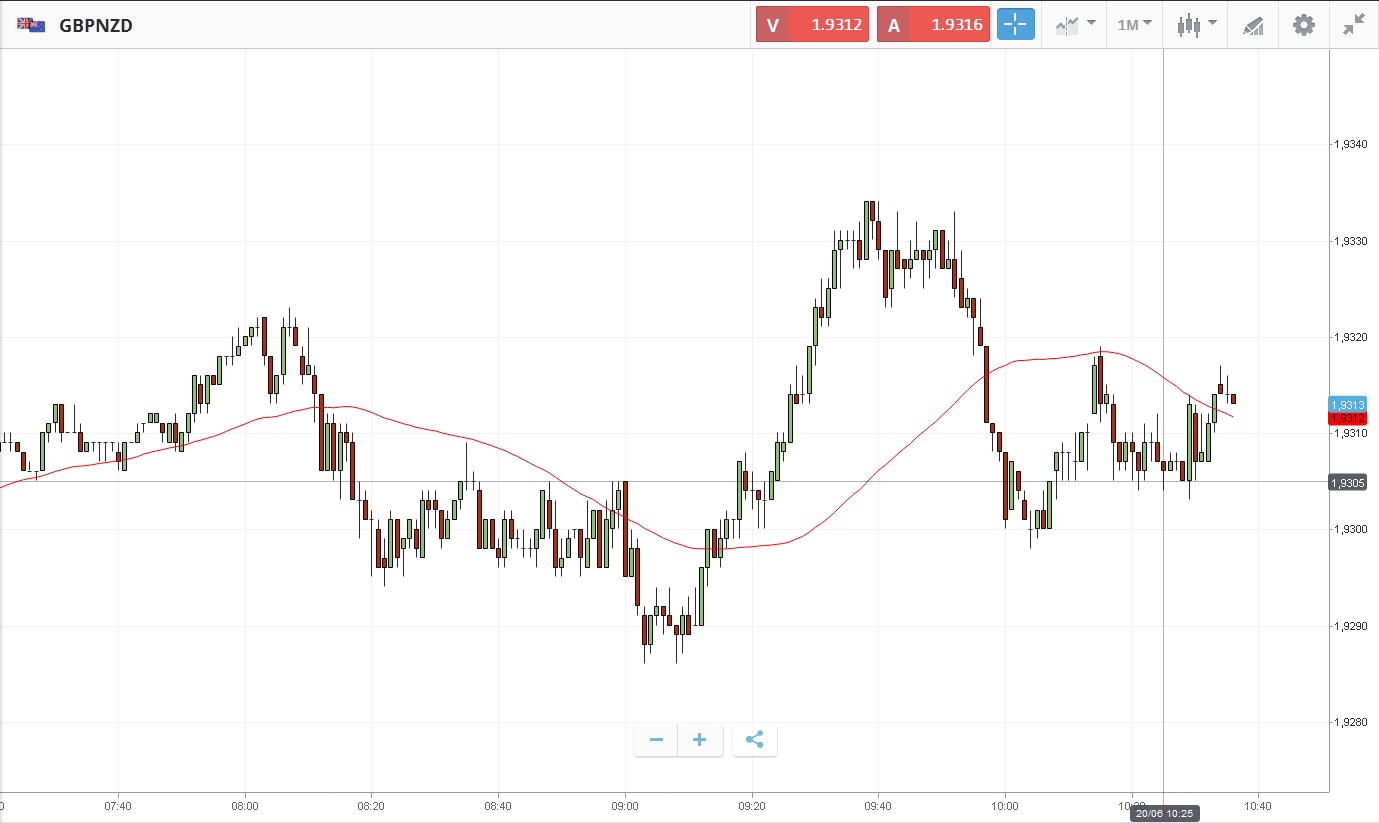1379x823 pixels.
Task: Open the drawing tools icon
Action: 1253,25
